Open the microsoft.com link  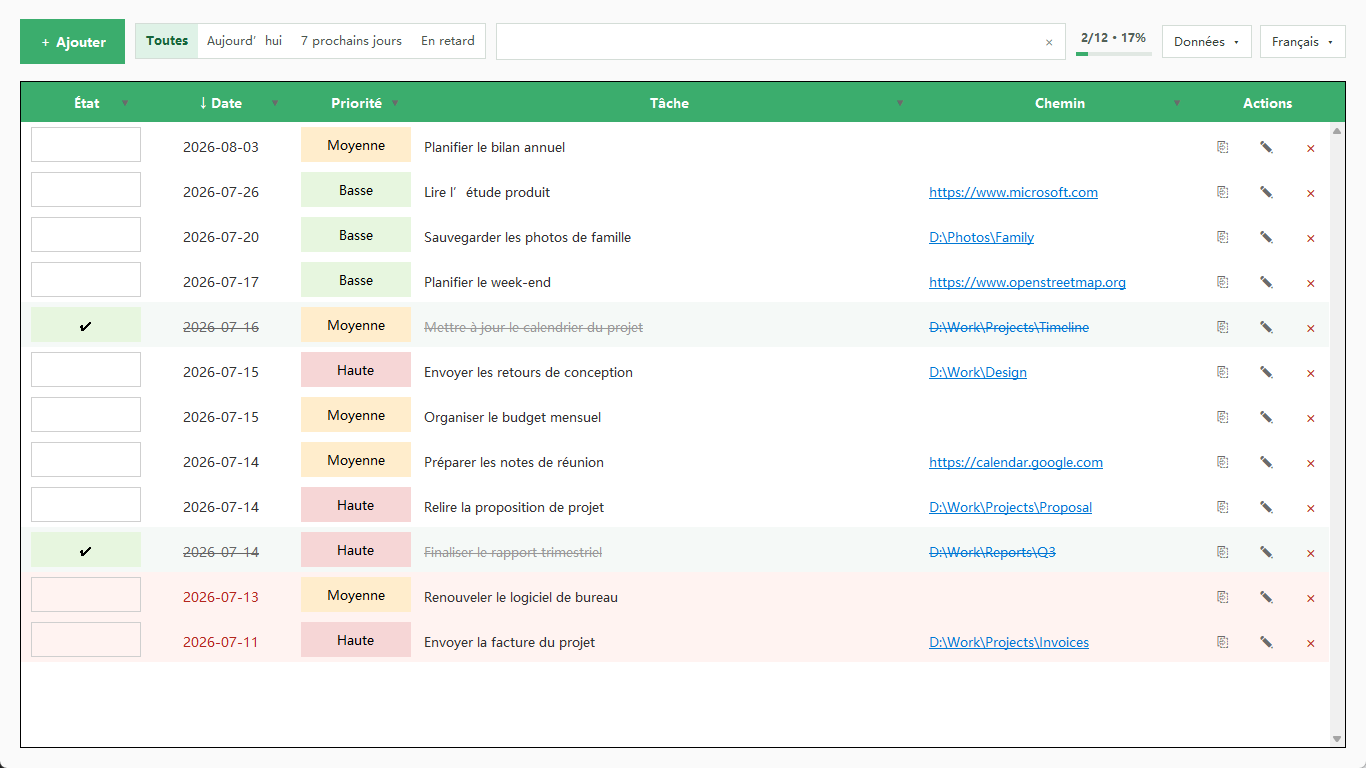(x=1013, y=192)
